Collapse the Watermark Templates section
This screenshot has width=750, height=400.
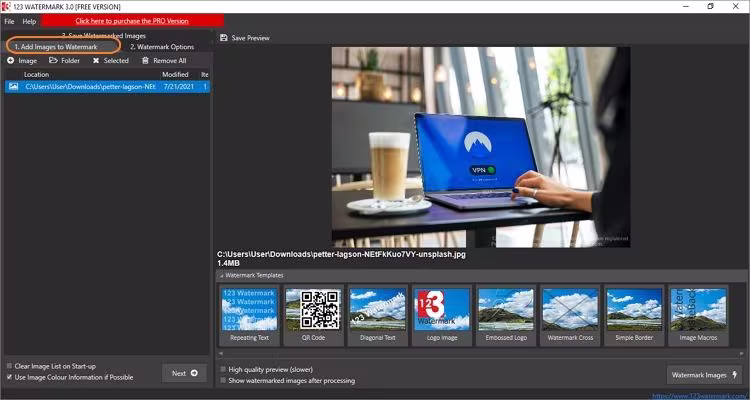coord(221,276)
